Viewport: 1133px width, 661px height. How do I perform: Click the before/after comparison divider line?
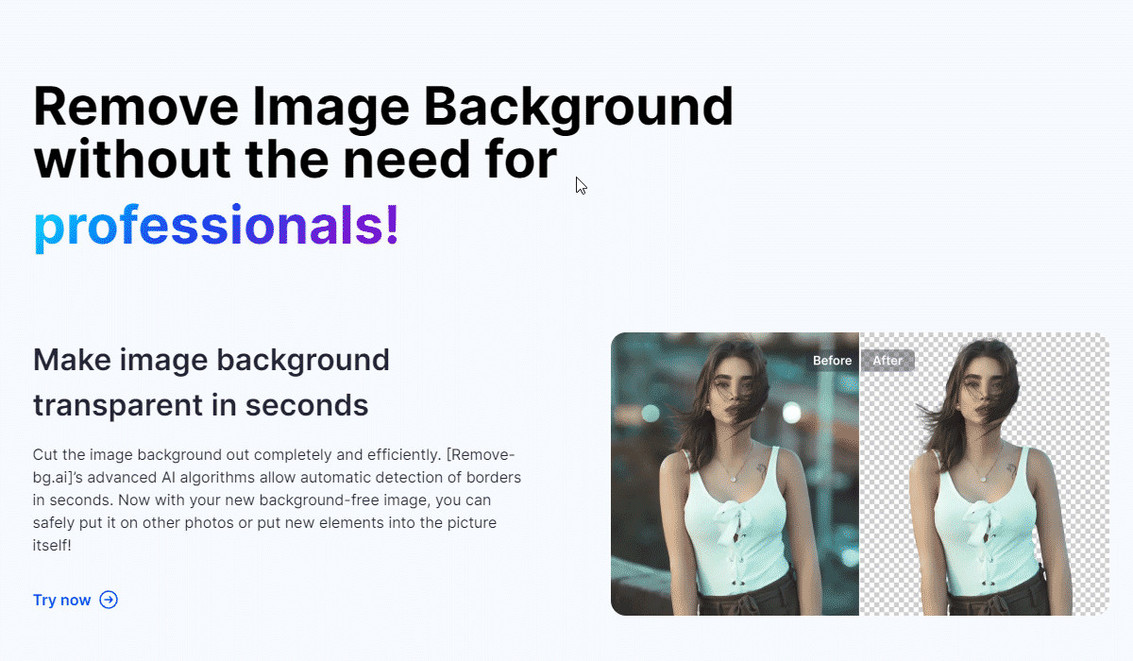(x=859, y=480)
